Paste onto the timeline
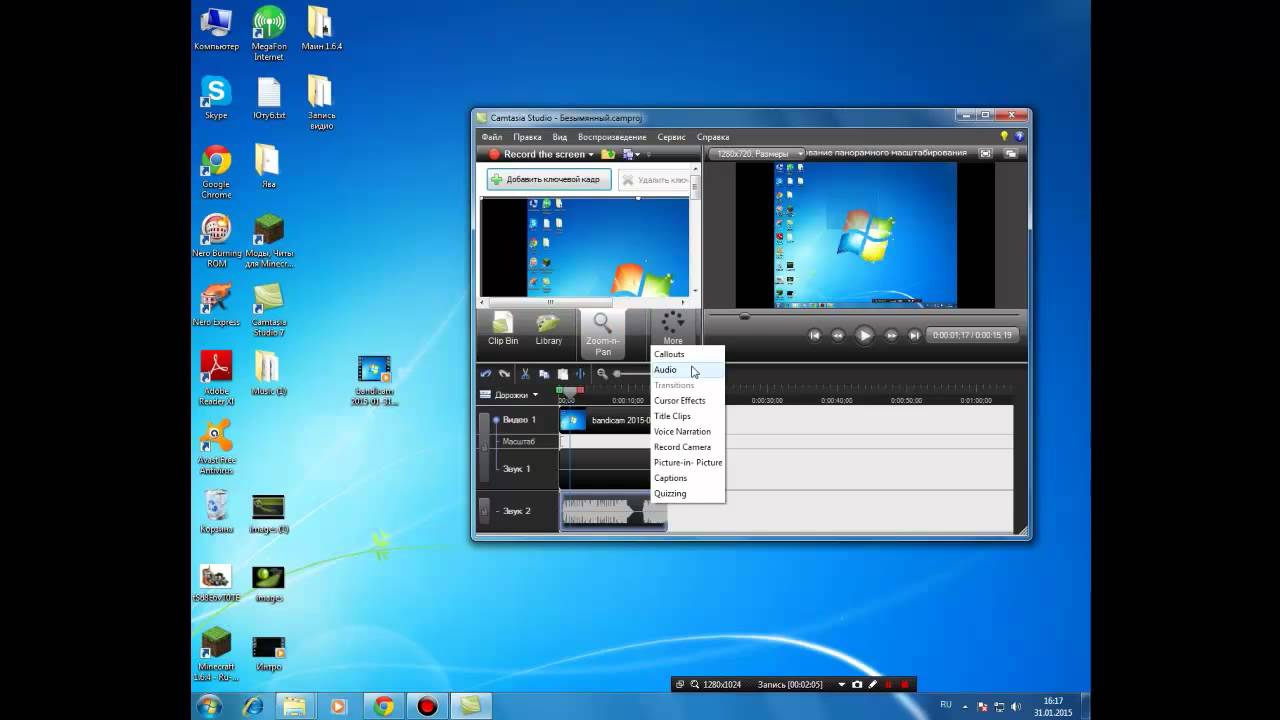This screenshot has height=720, width=1280. (562, 374)
